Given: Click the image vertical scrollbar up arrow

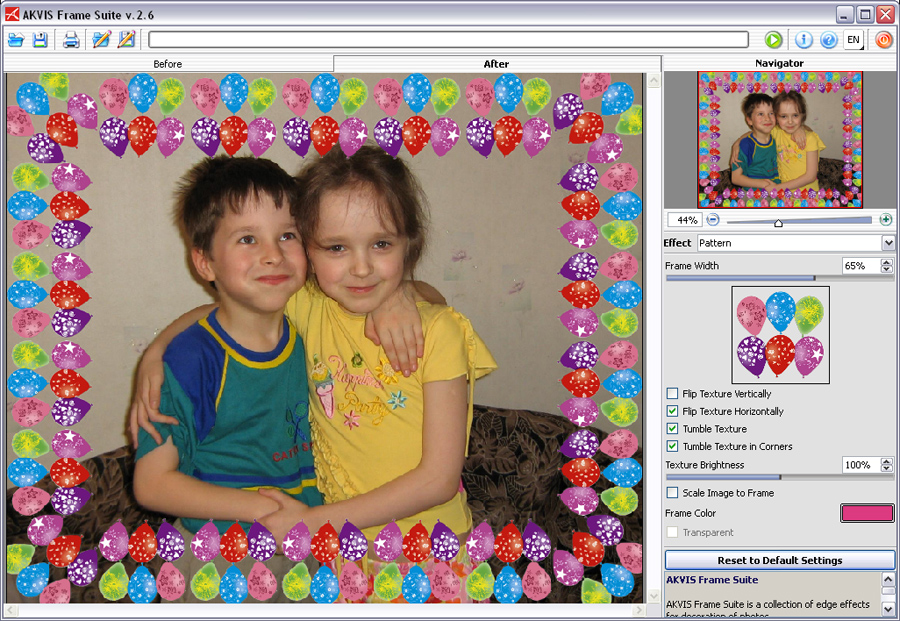Looking at the screenshot, I should click(654, 81).
